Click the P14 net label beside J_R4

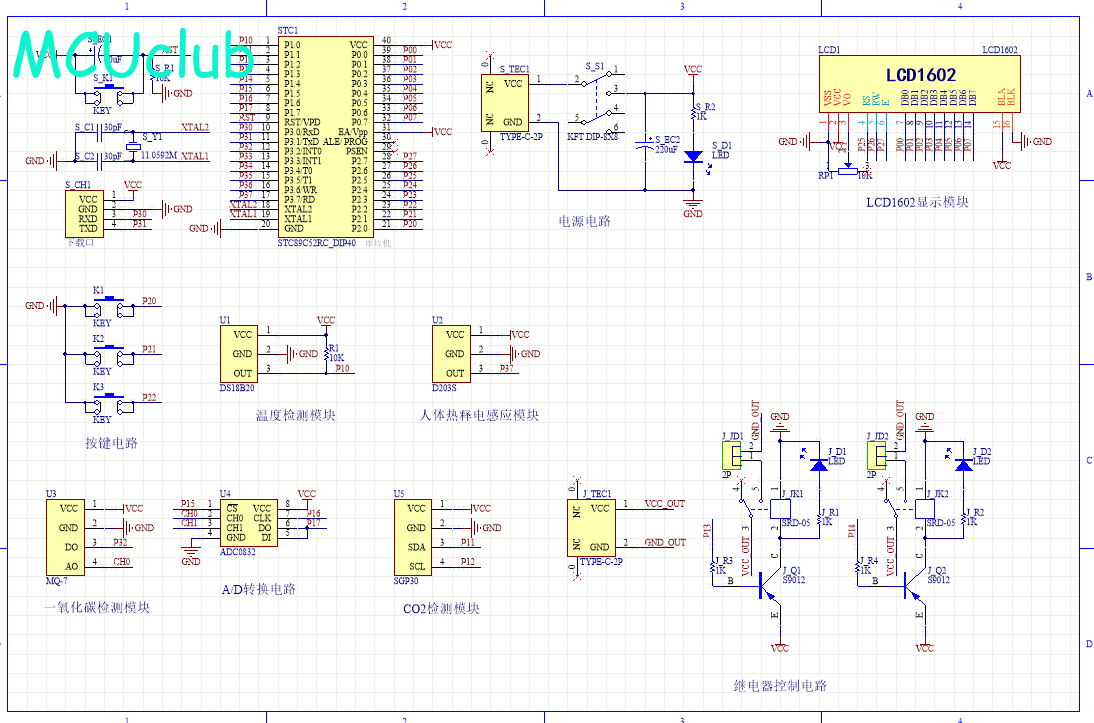point(851,530)
